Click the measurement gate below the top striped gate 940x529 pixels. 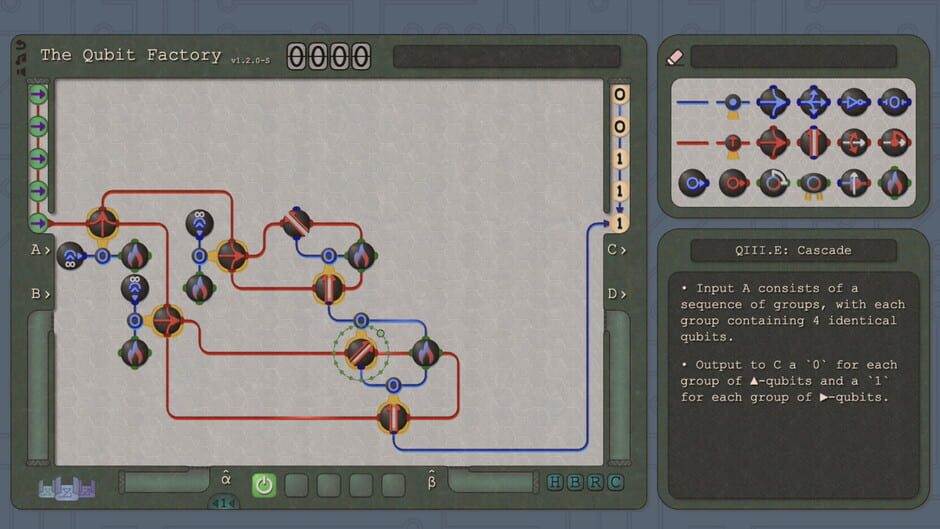tap(329, 287)
